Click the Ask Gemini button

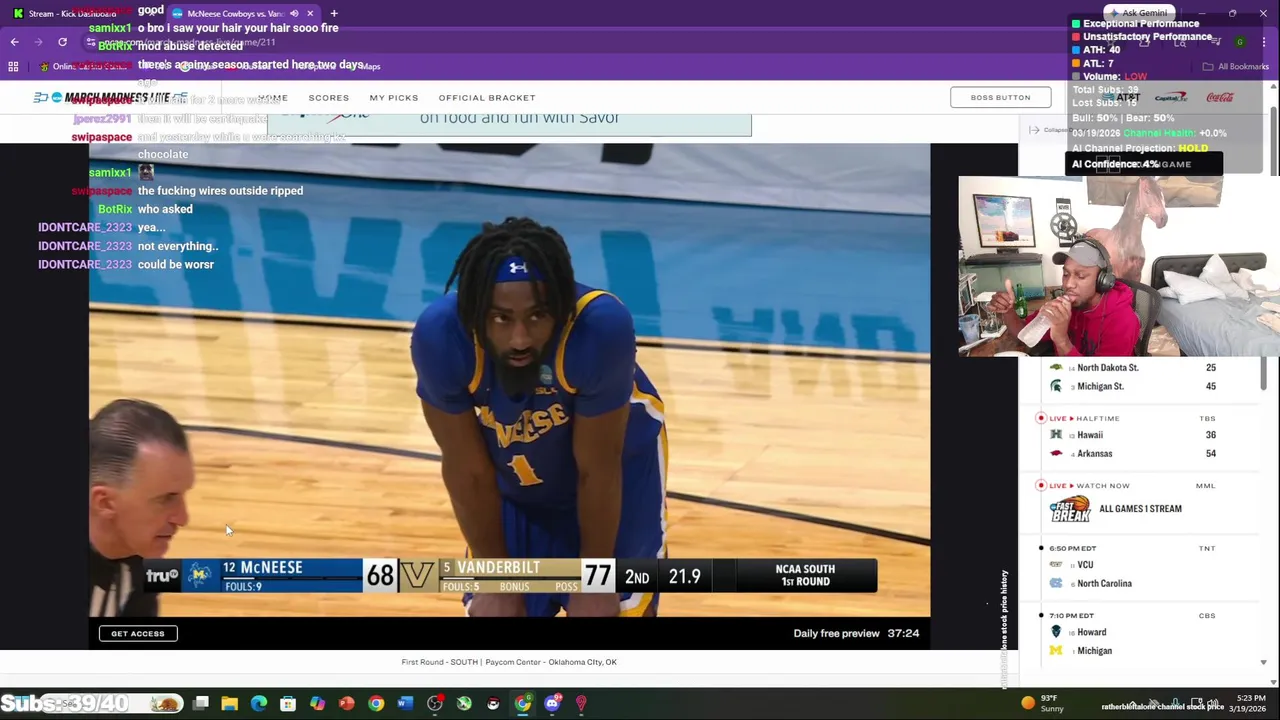pos(1138,13)
